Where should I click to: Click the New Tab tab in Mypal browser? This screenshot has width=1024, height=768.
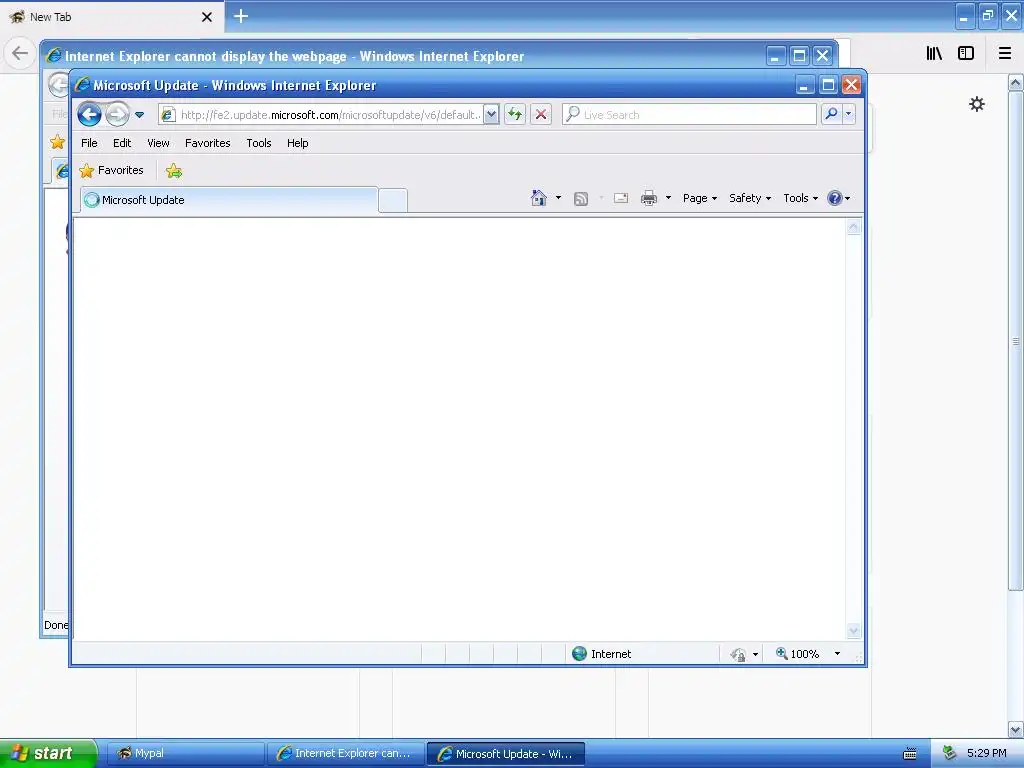point(111,17)
